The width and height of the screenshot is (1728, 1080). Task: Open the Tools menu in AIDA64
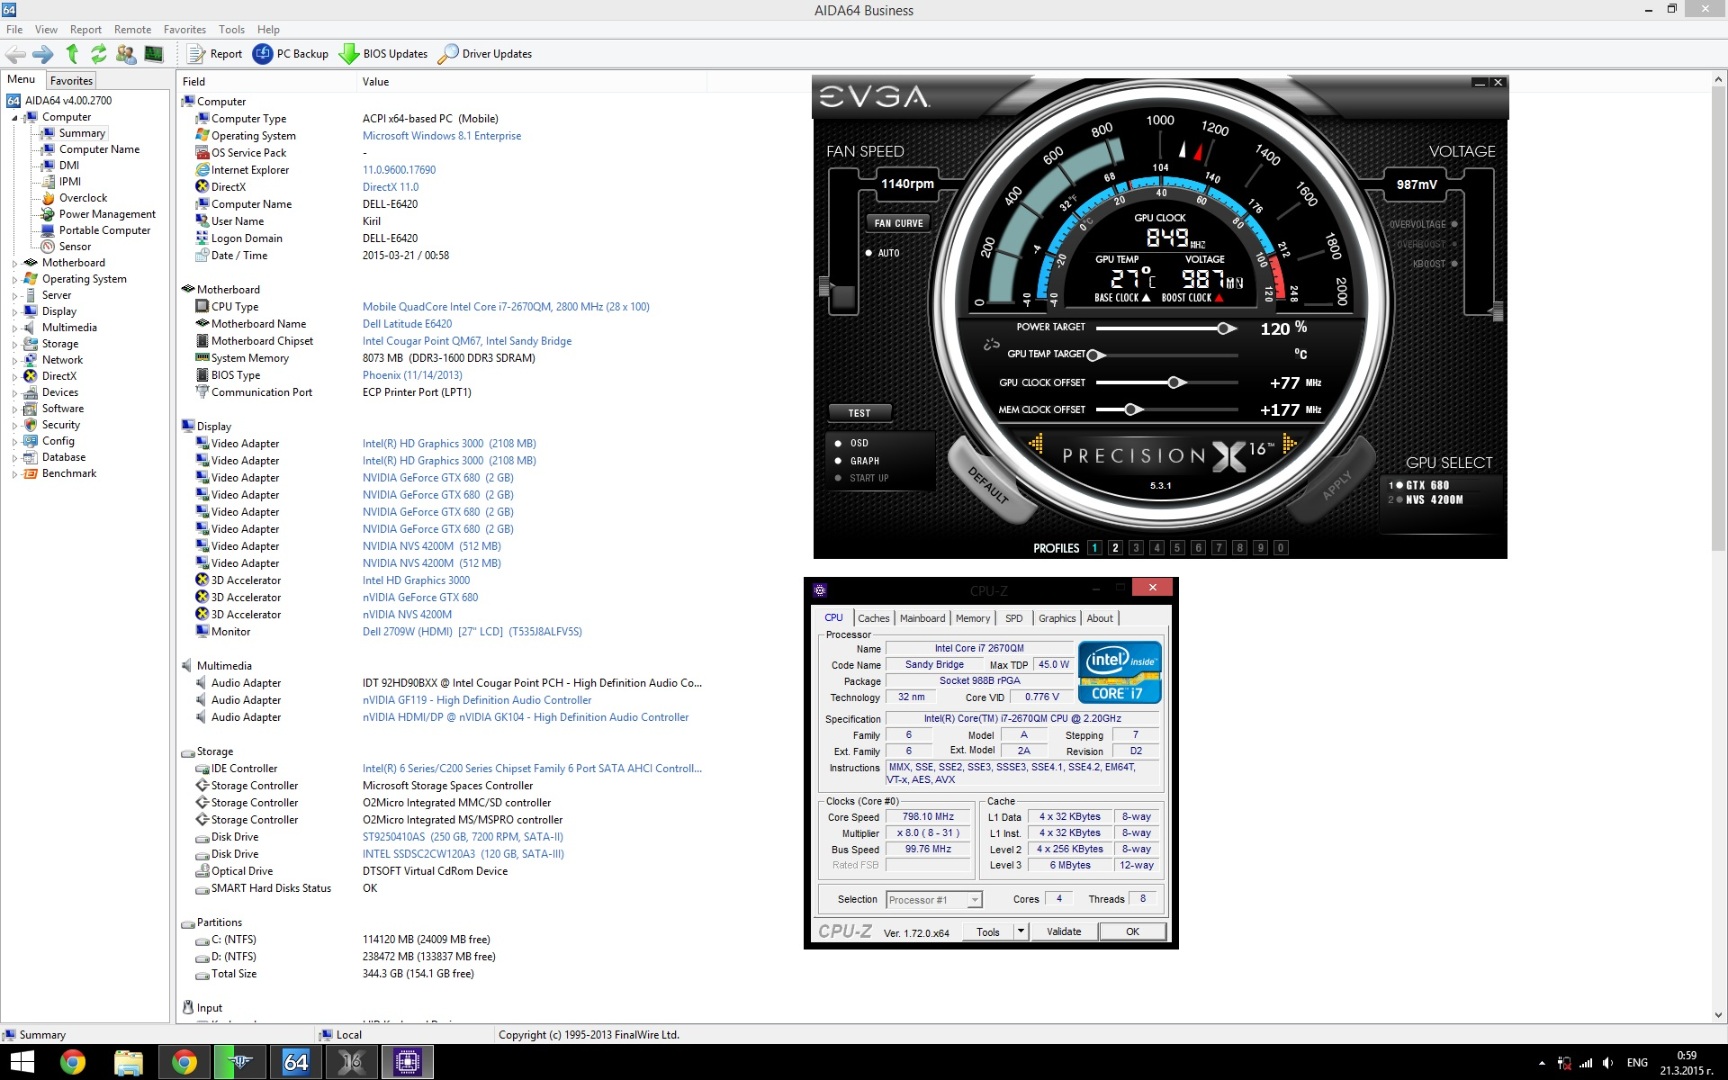232,29
